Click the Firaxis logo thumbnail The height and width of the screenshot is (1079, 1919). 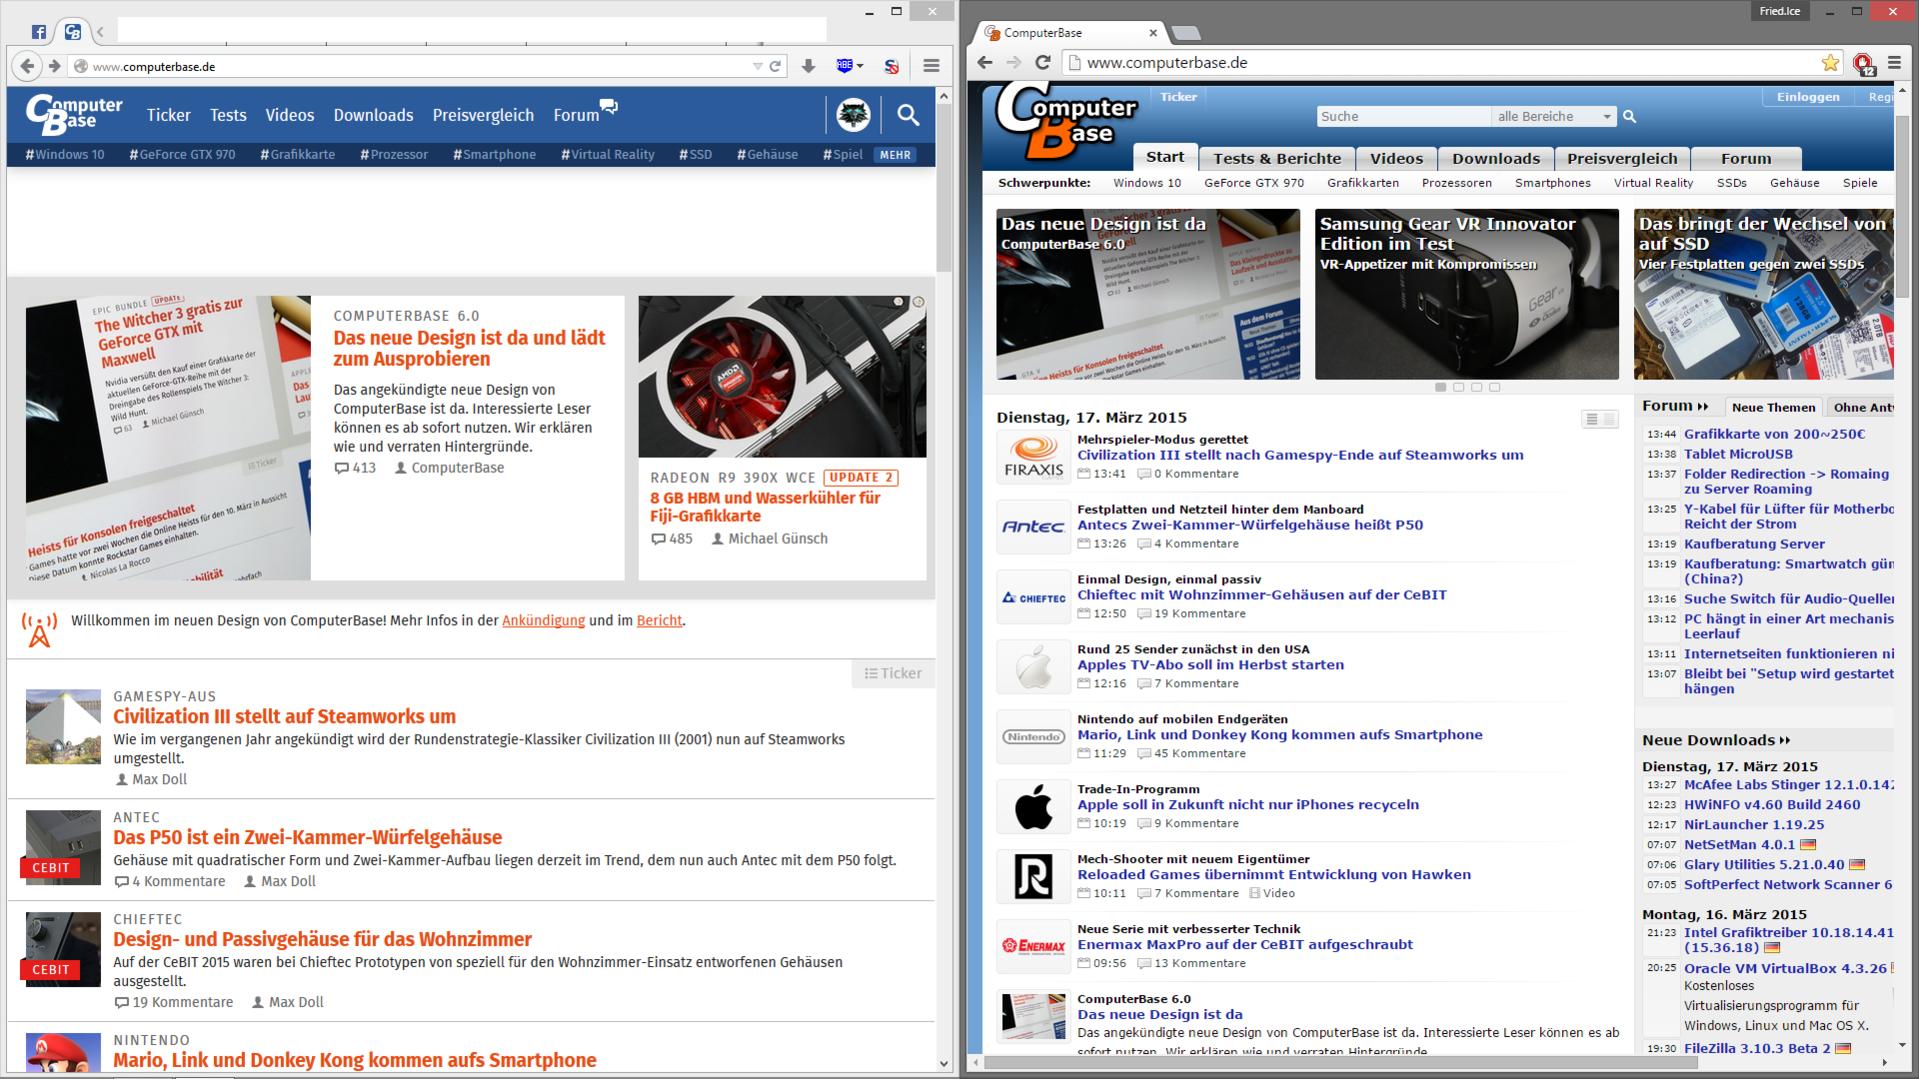tap(1033, 457)
